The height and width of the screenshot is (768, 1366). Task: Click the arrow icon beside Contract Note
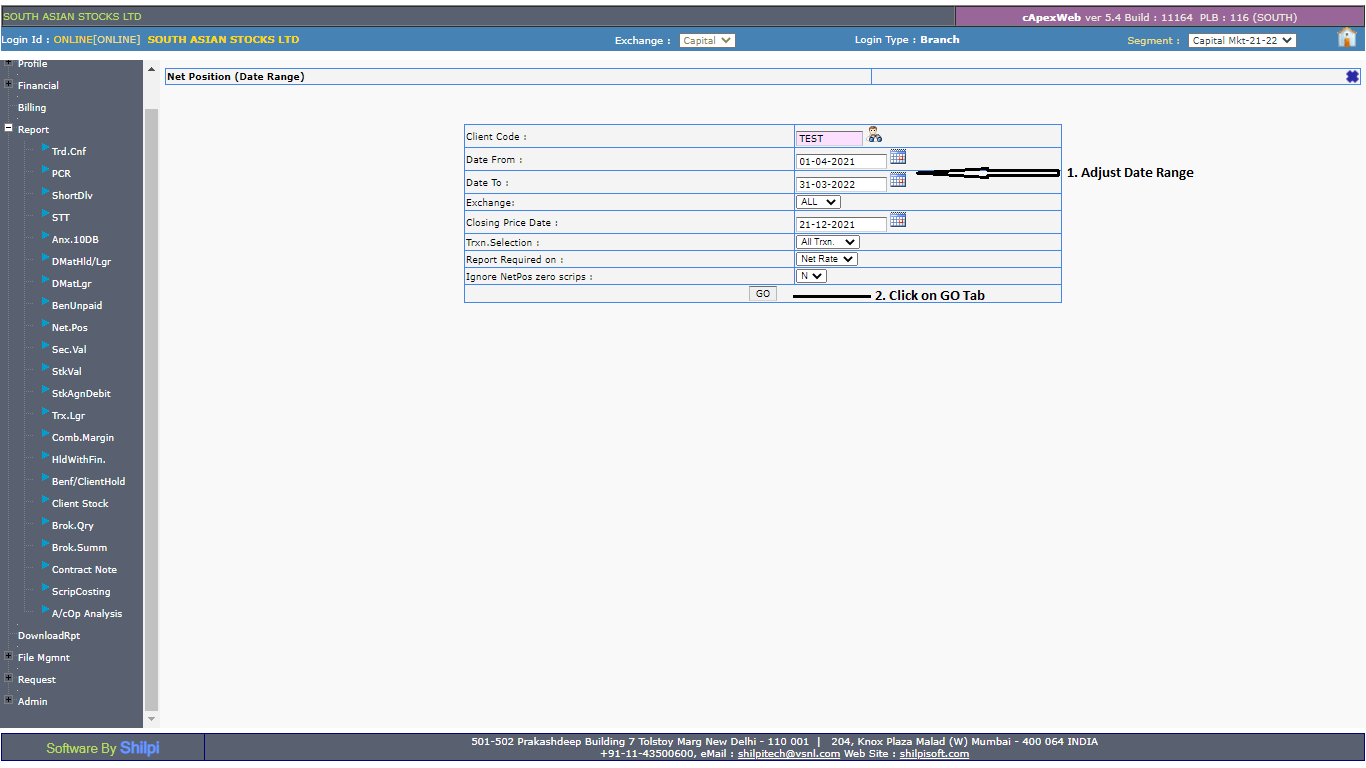[x=46, y=567]
